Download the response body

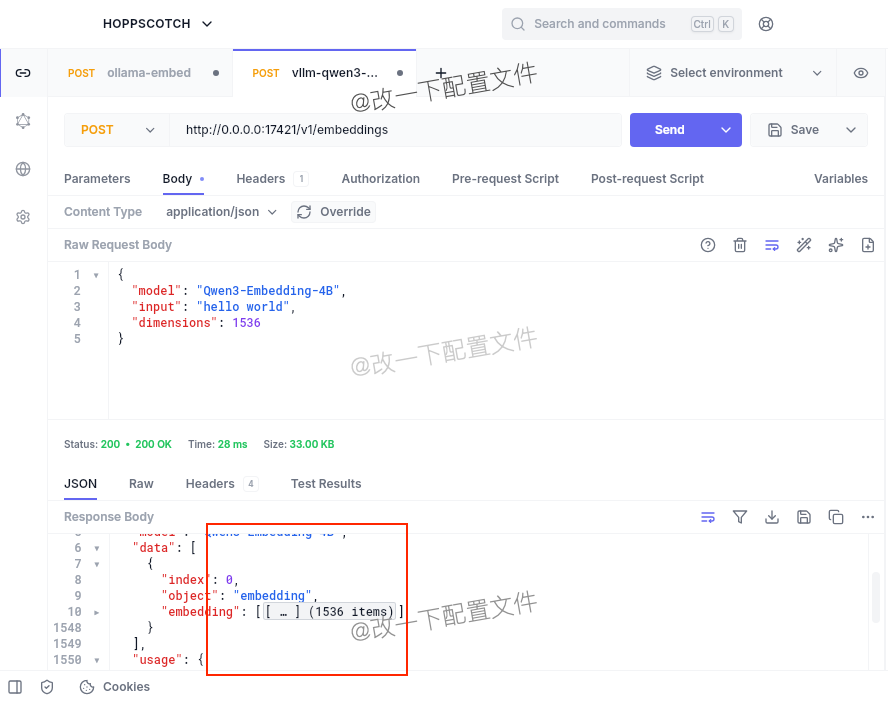772,517
